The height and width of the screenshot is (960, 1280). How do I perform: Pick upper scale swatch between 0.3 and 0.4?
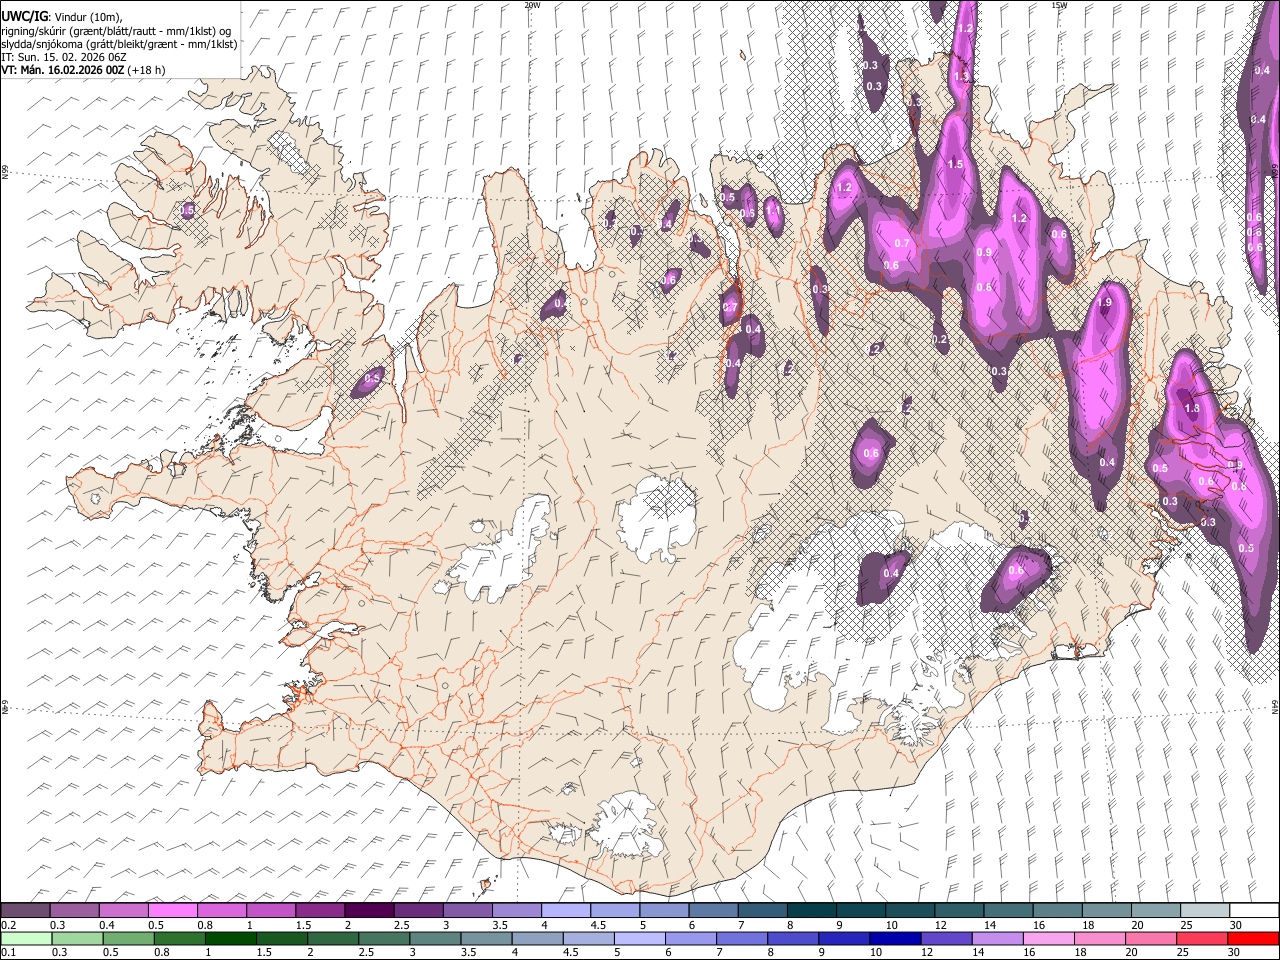tap(75, 911)
